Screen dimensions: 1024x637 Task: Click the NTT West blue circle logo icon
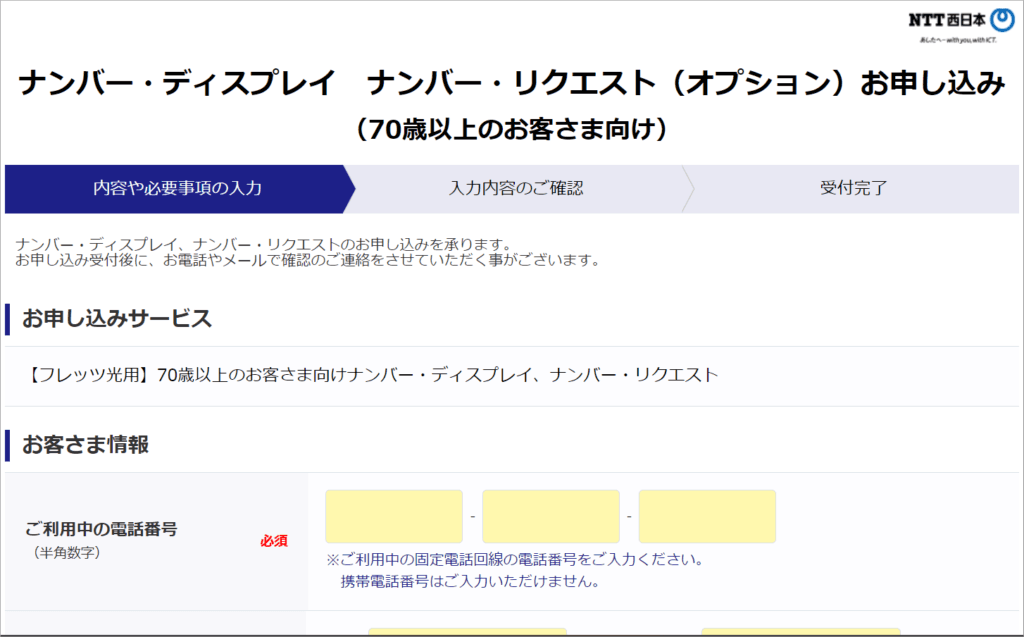(1000, 22)
